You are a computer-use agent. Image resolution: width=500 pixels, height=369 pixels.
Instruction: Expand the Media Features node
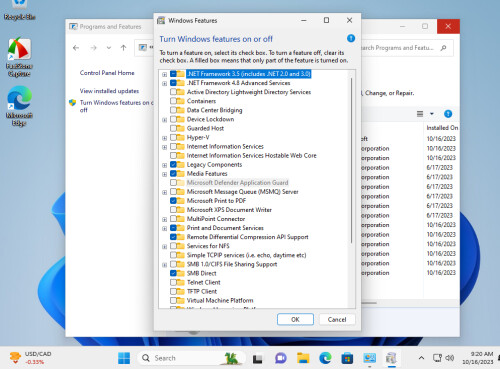(x=164, y=174)
